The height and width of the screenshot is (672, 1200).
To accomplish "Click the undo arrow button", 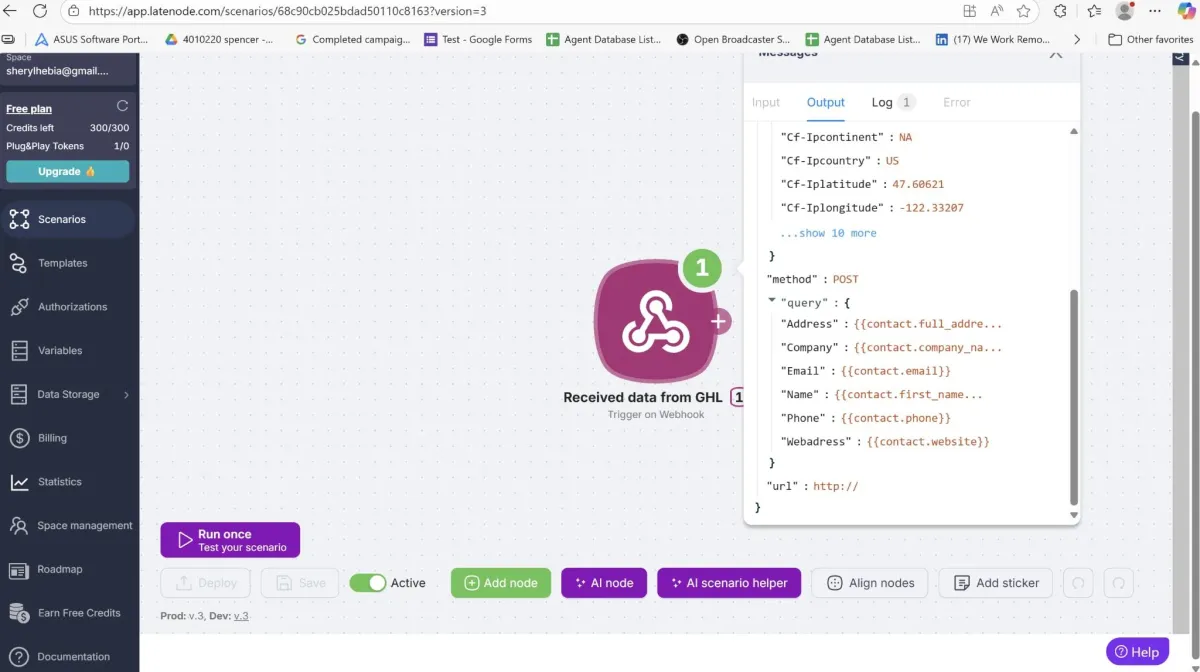I will [1078, 583].
